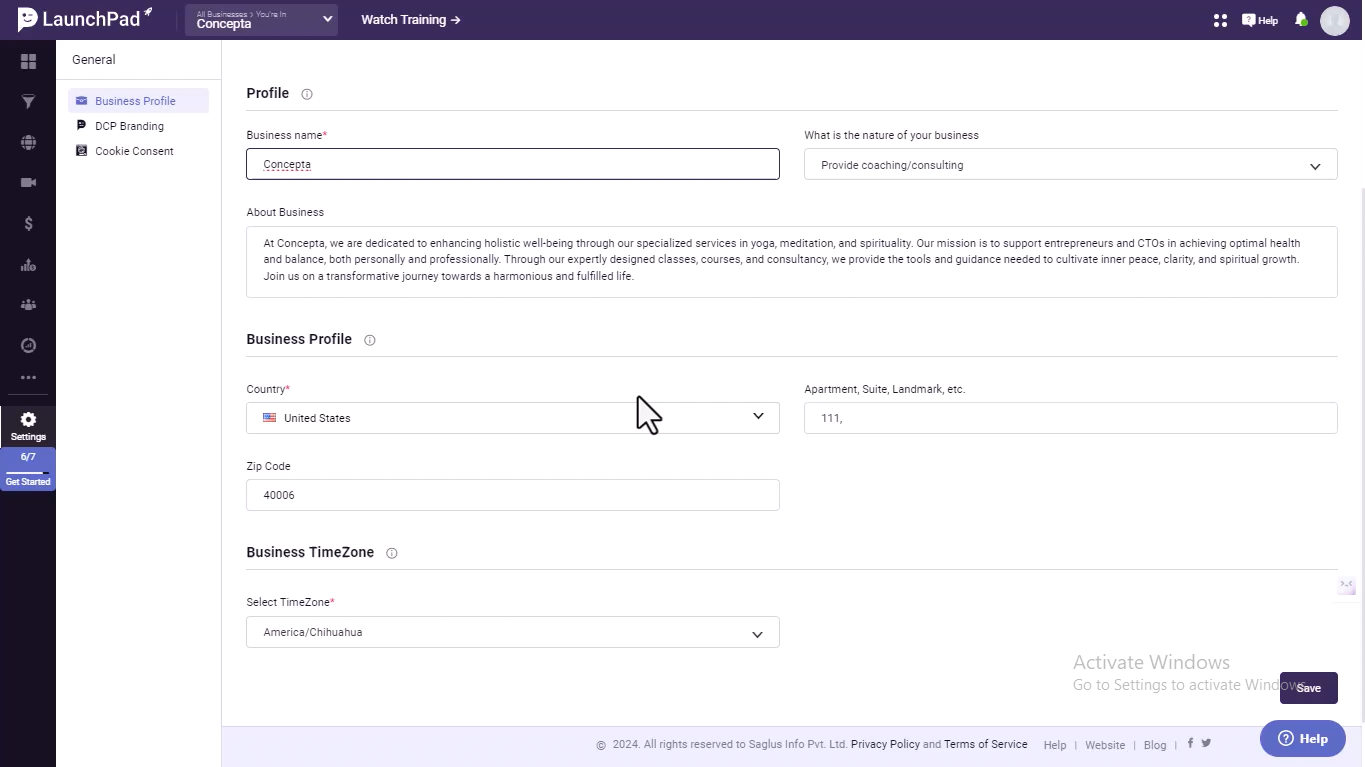1365x767 pixels.
Task: Click the Twitter icon in footer
Action: tap(1206, 743)
